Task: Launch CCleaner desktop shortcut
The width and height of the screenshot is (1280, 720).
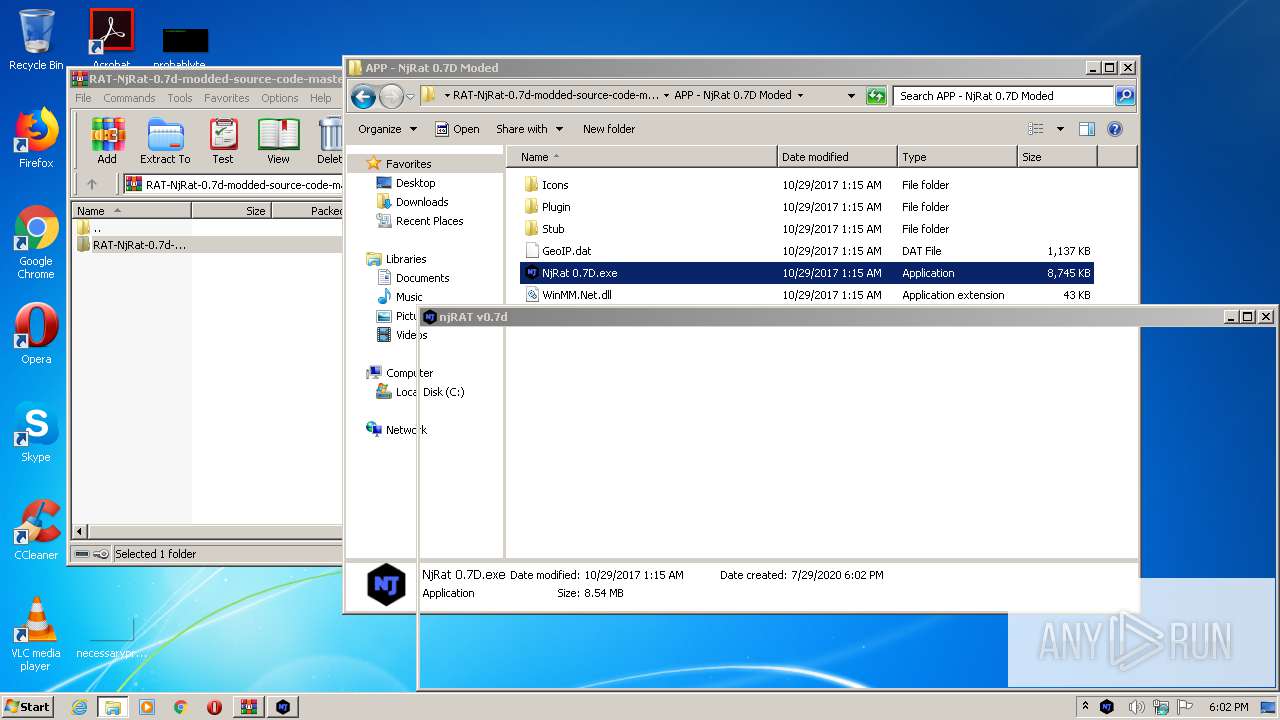Action: point(36,530)
